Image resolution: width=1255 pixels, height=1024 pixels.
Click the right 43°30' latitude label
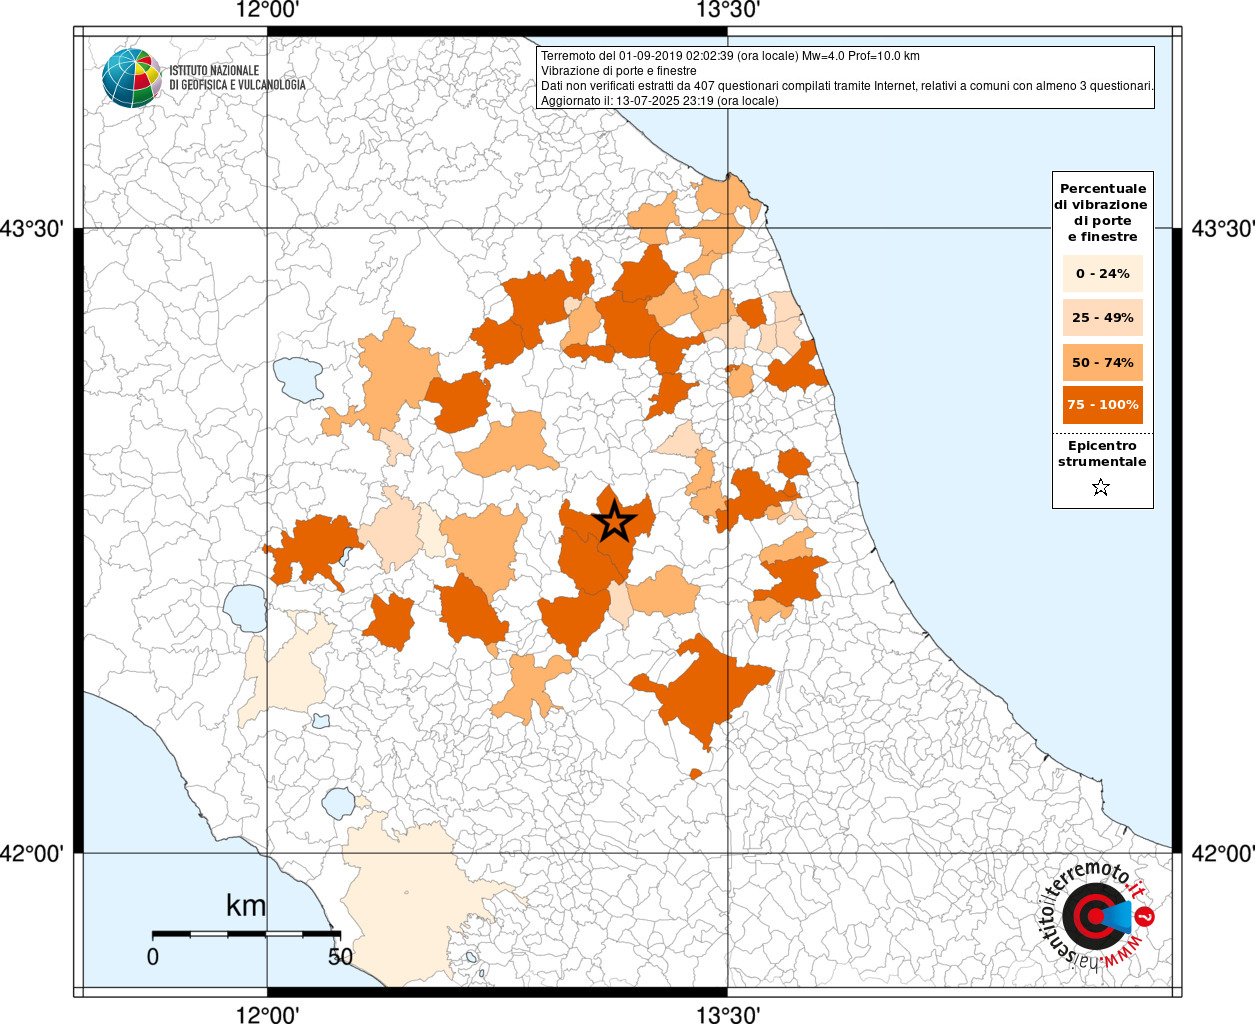tap(1223, 228)
